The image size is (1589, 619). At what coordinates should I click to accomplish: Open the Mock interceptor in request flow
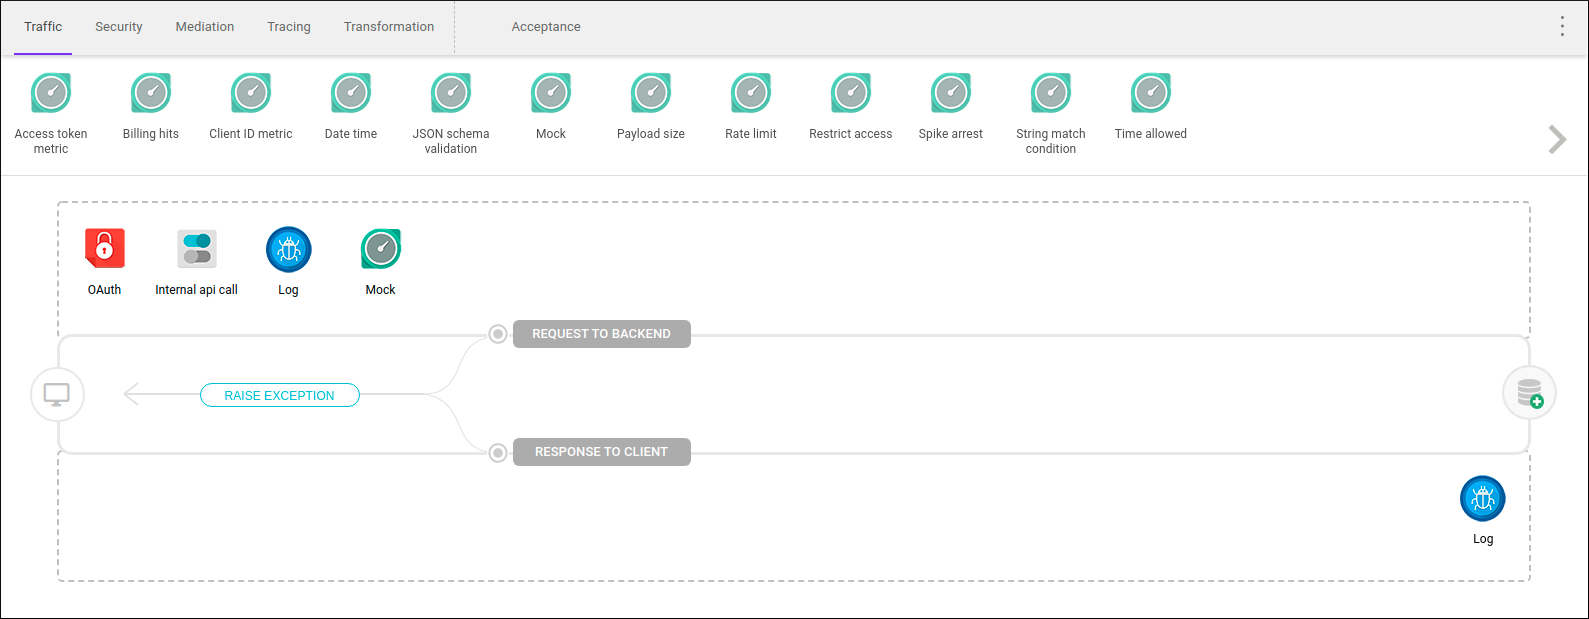tap(381, 249)
